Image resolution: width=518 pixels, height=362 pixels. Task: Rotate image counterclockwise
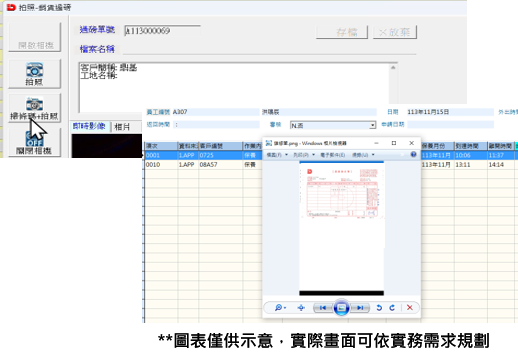[379, 308]
